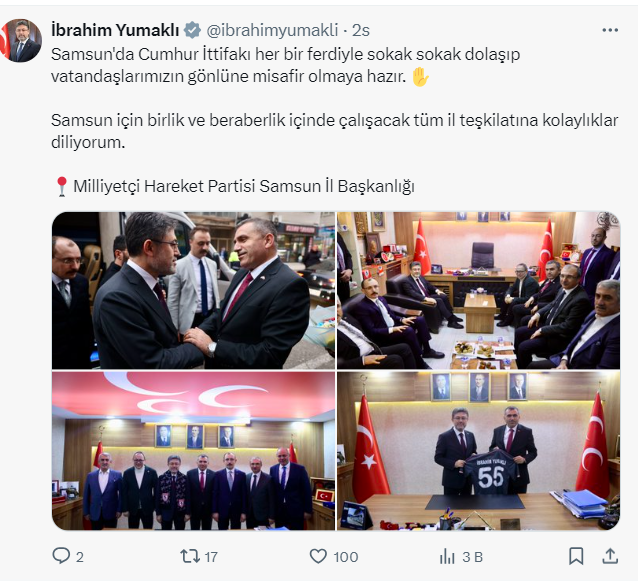Open the office meeting photo with flags
Image resolution: width=638 pixels, height=588 pixels.
(x=478, y=290)
